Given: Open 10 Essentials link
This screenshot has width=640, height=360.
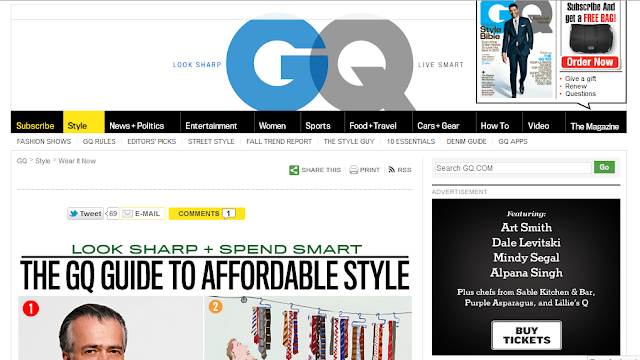Looking at the screenshot, I should (x=411, y=142).
